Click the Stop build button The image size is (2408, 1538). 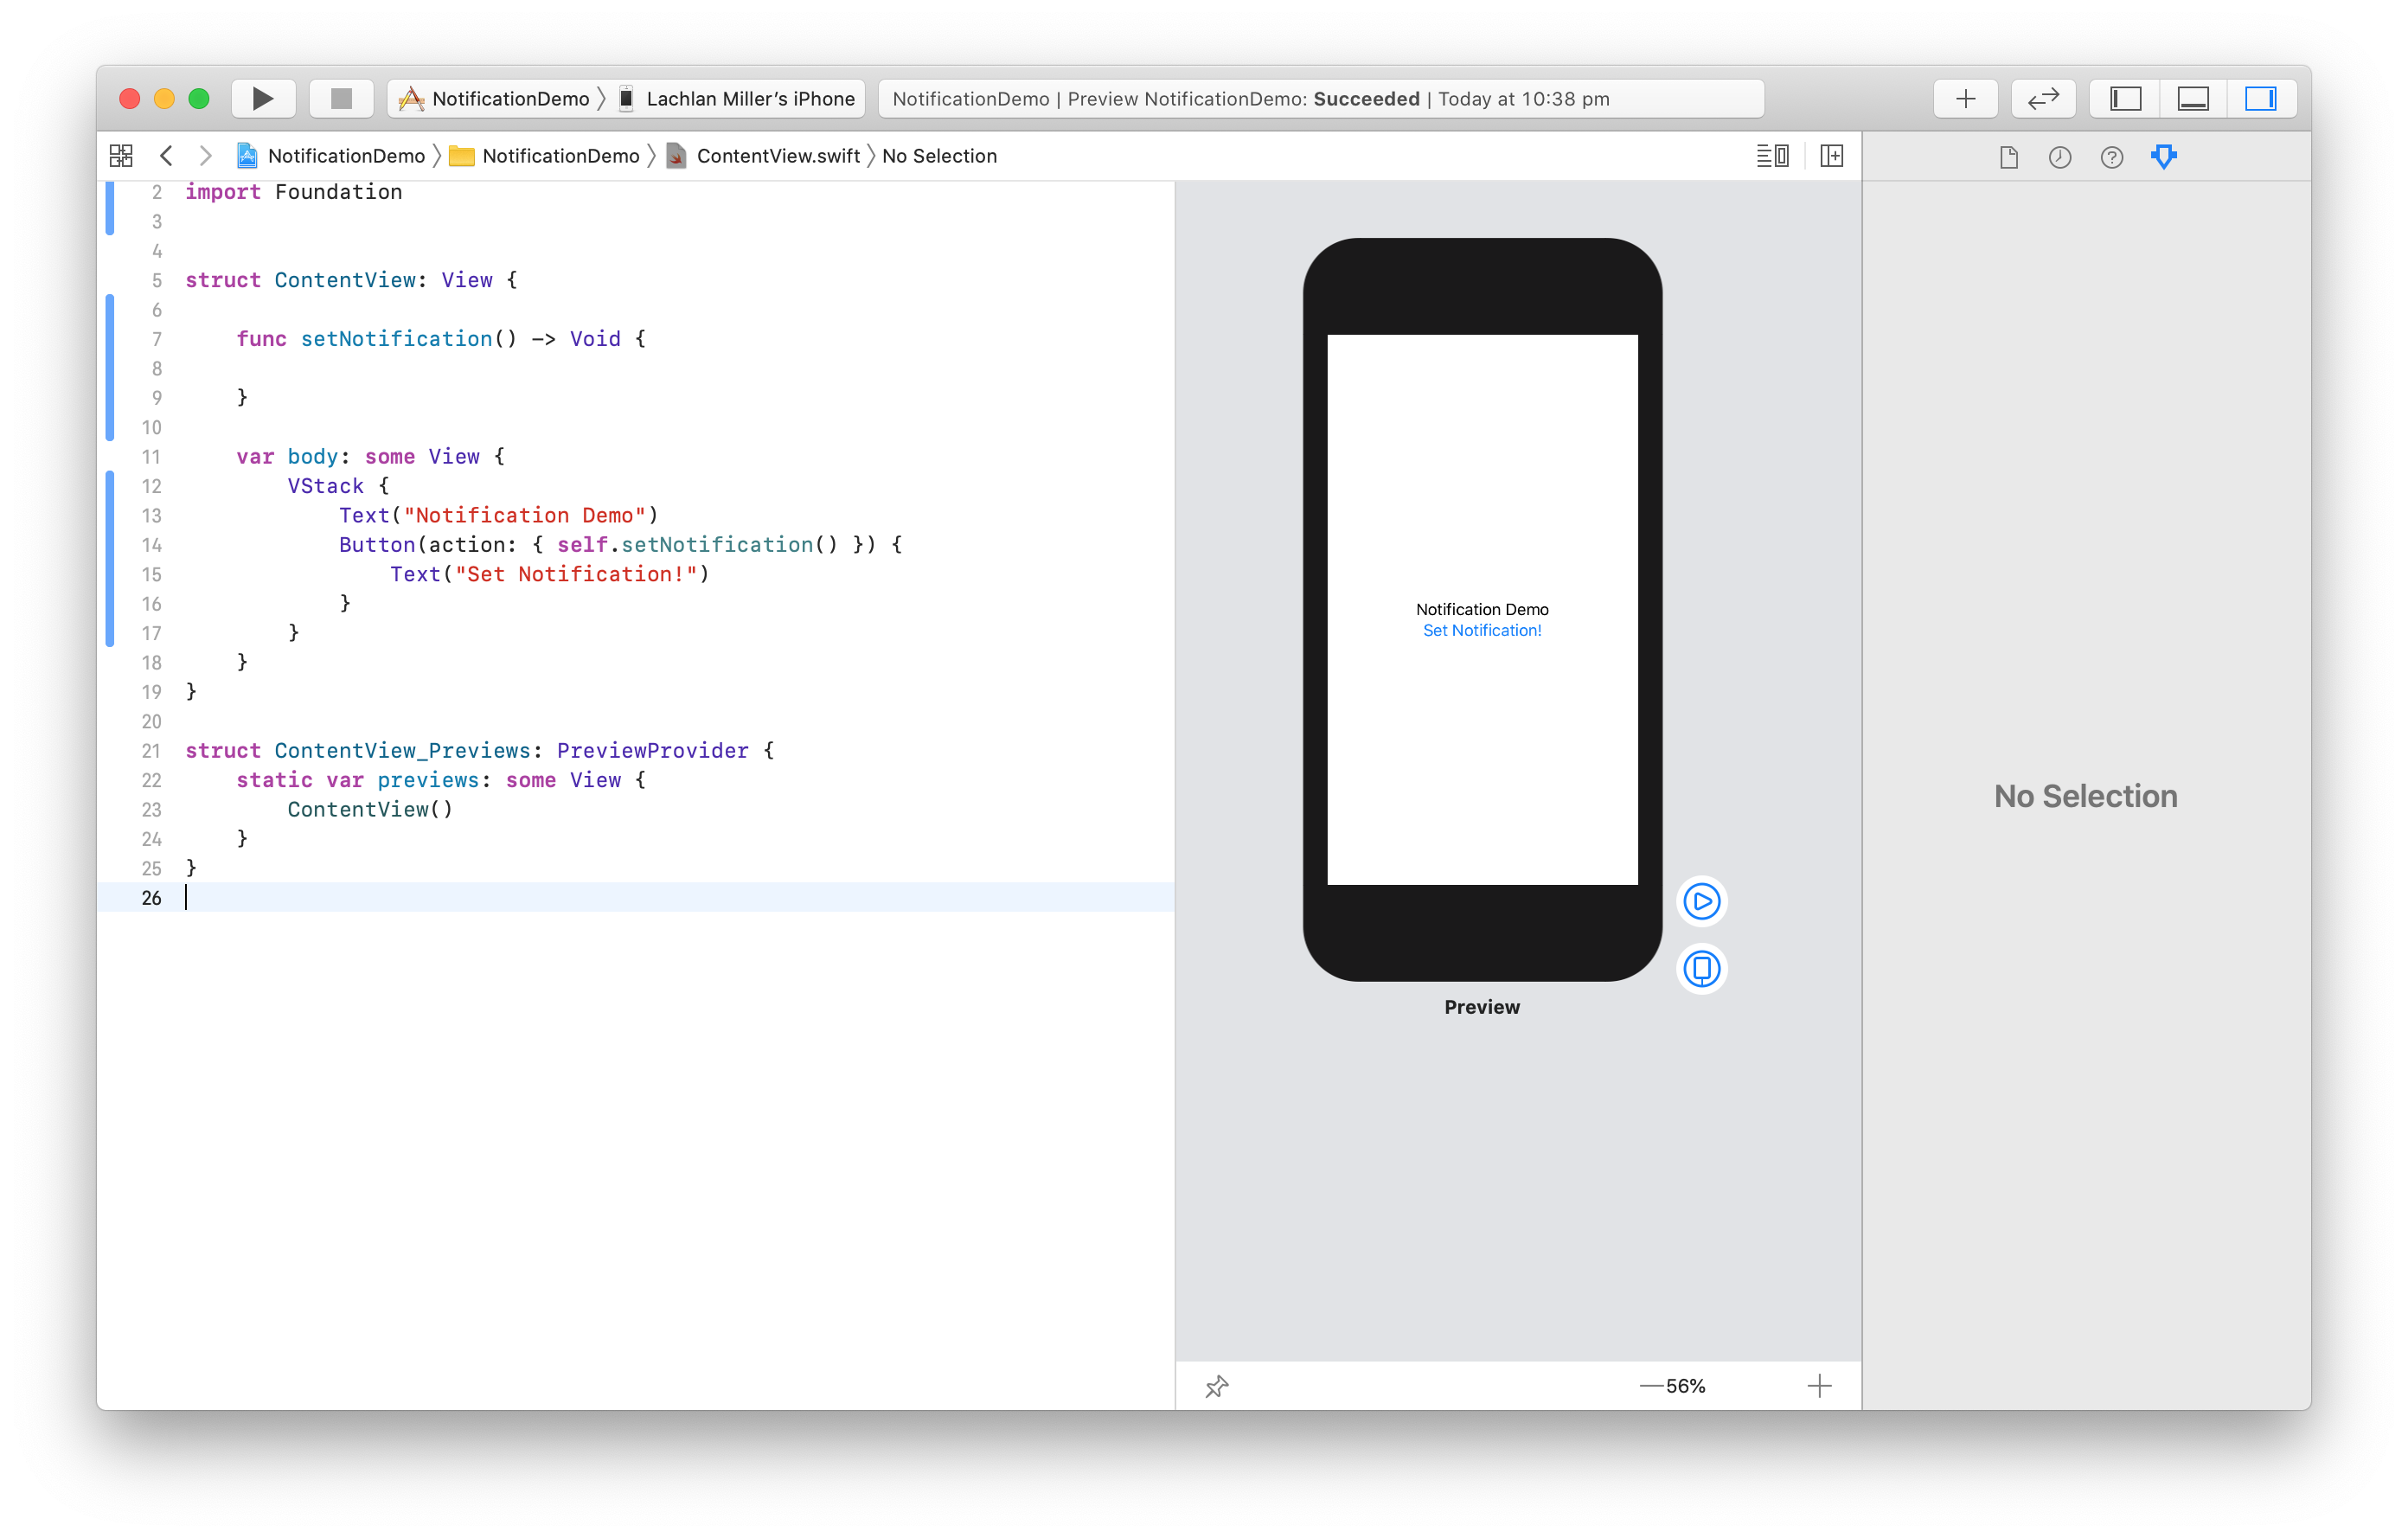[341, 99]
